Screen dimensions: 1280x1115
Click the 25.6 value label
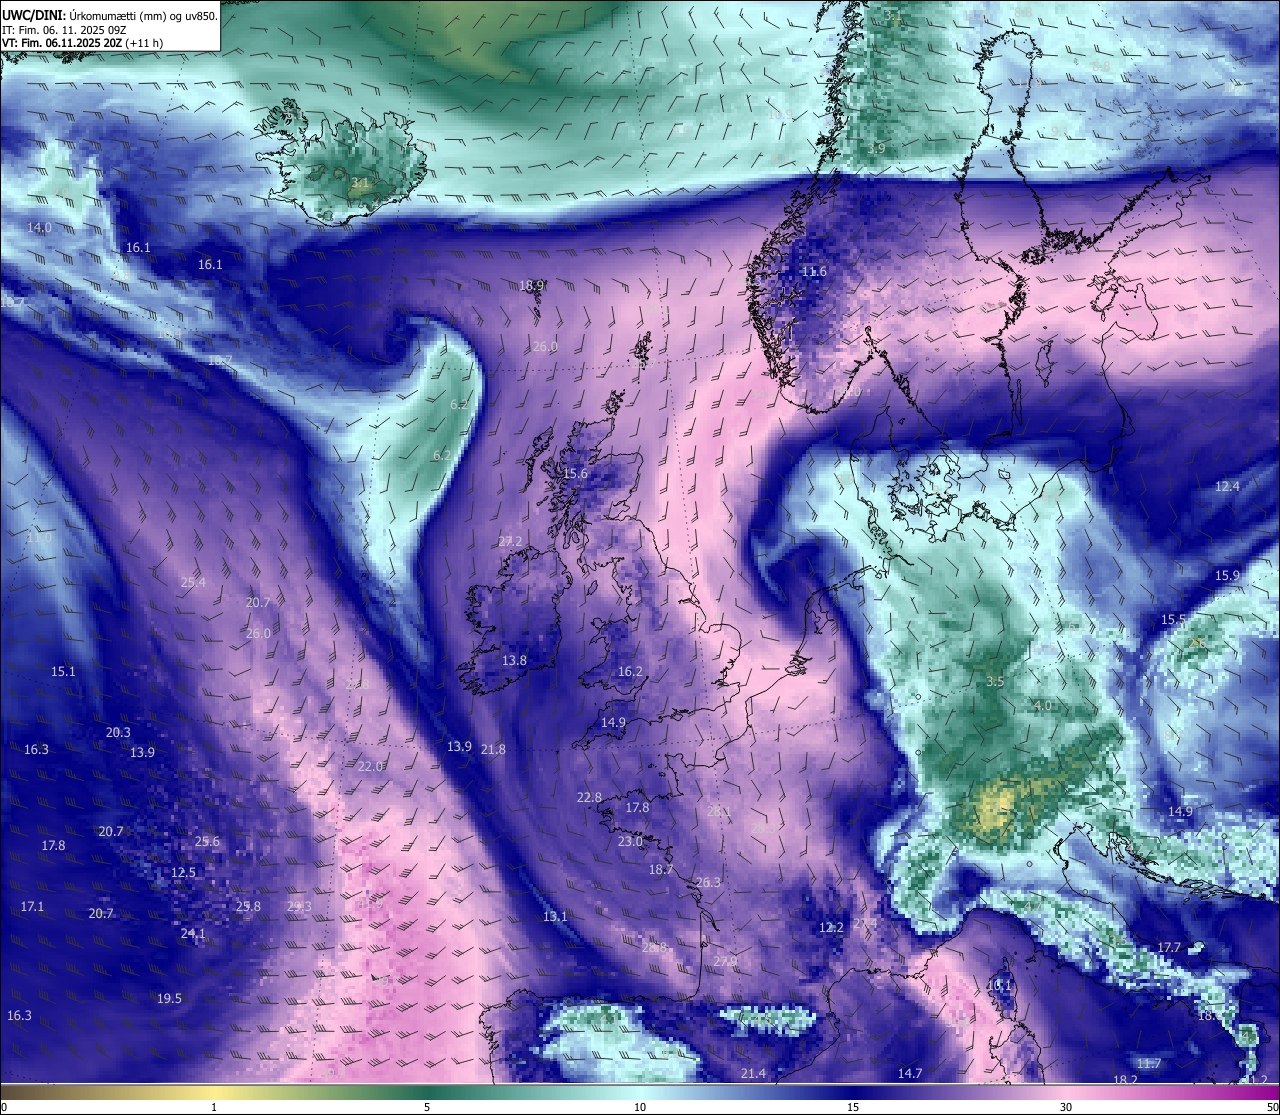(207, 842)
